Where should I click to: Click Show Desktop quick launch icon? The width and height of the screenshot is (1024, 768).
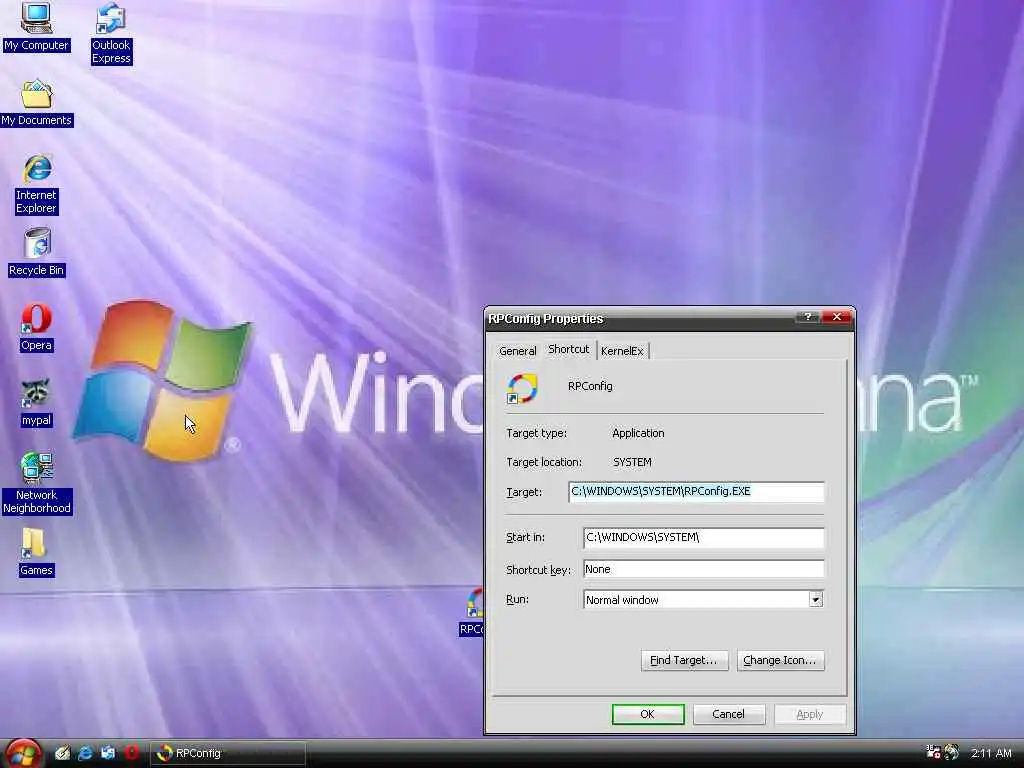tap(62, 753)
